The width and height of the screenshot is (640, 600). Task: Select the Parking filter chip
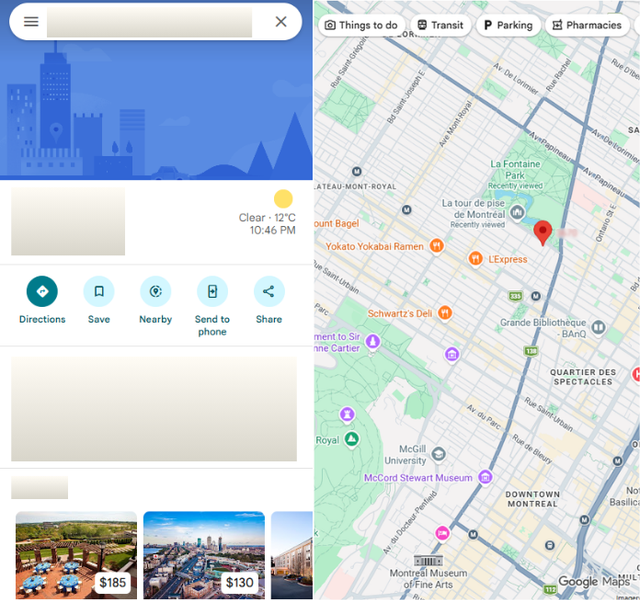point(508,25)
